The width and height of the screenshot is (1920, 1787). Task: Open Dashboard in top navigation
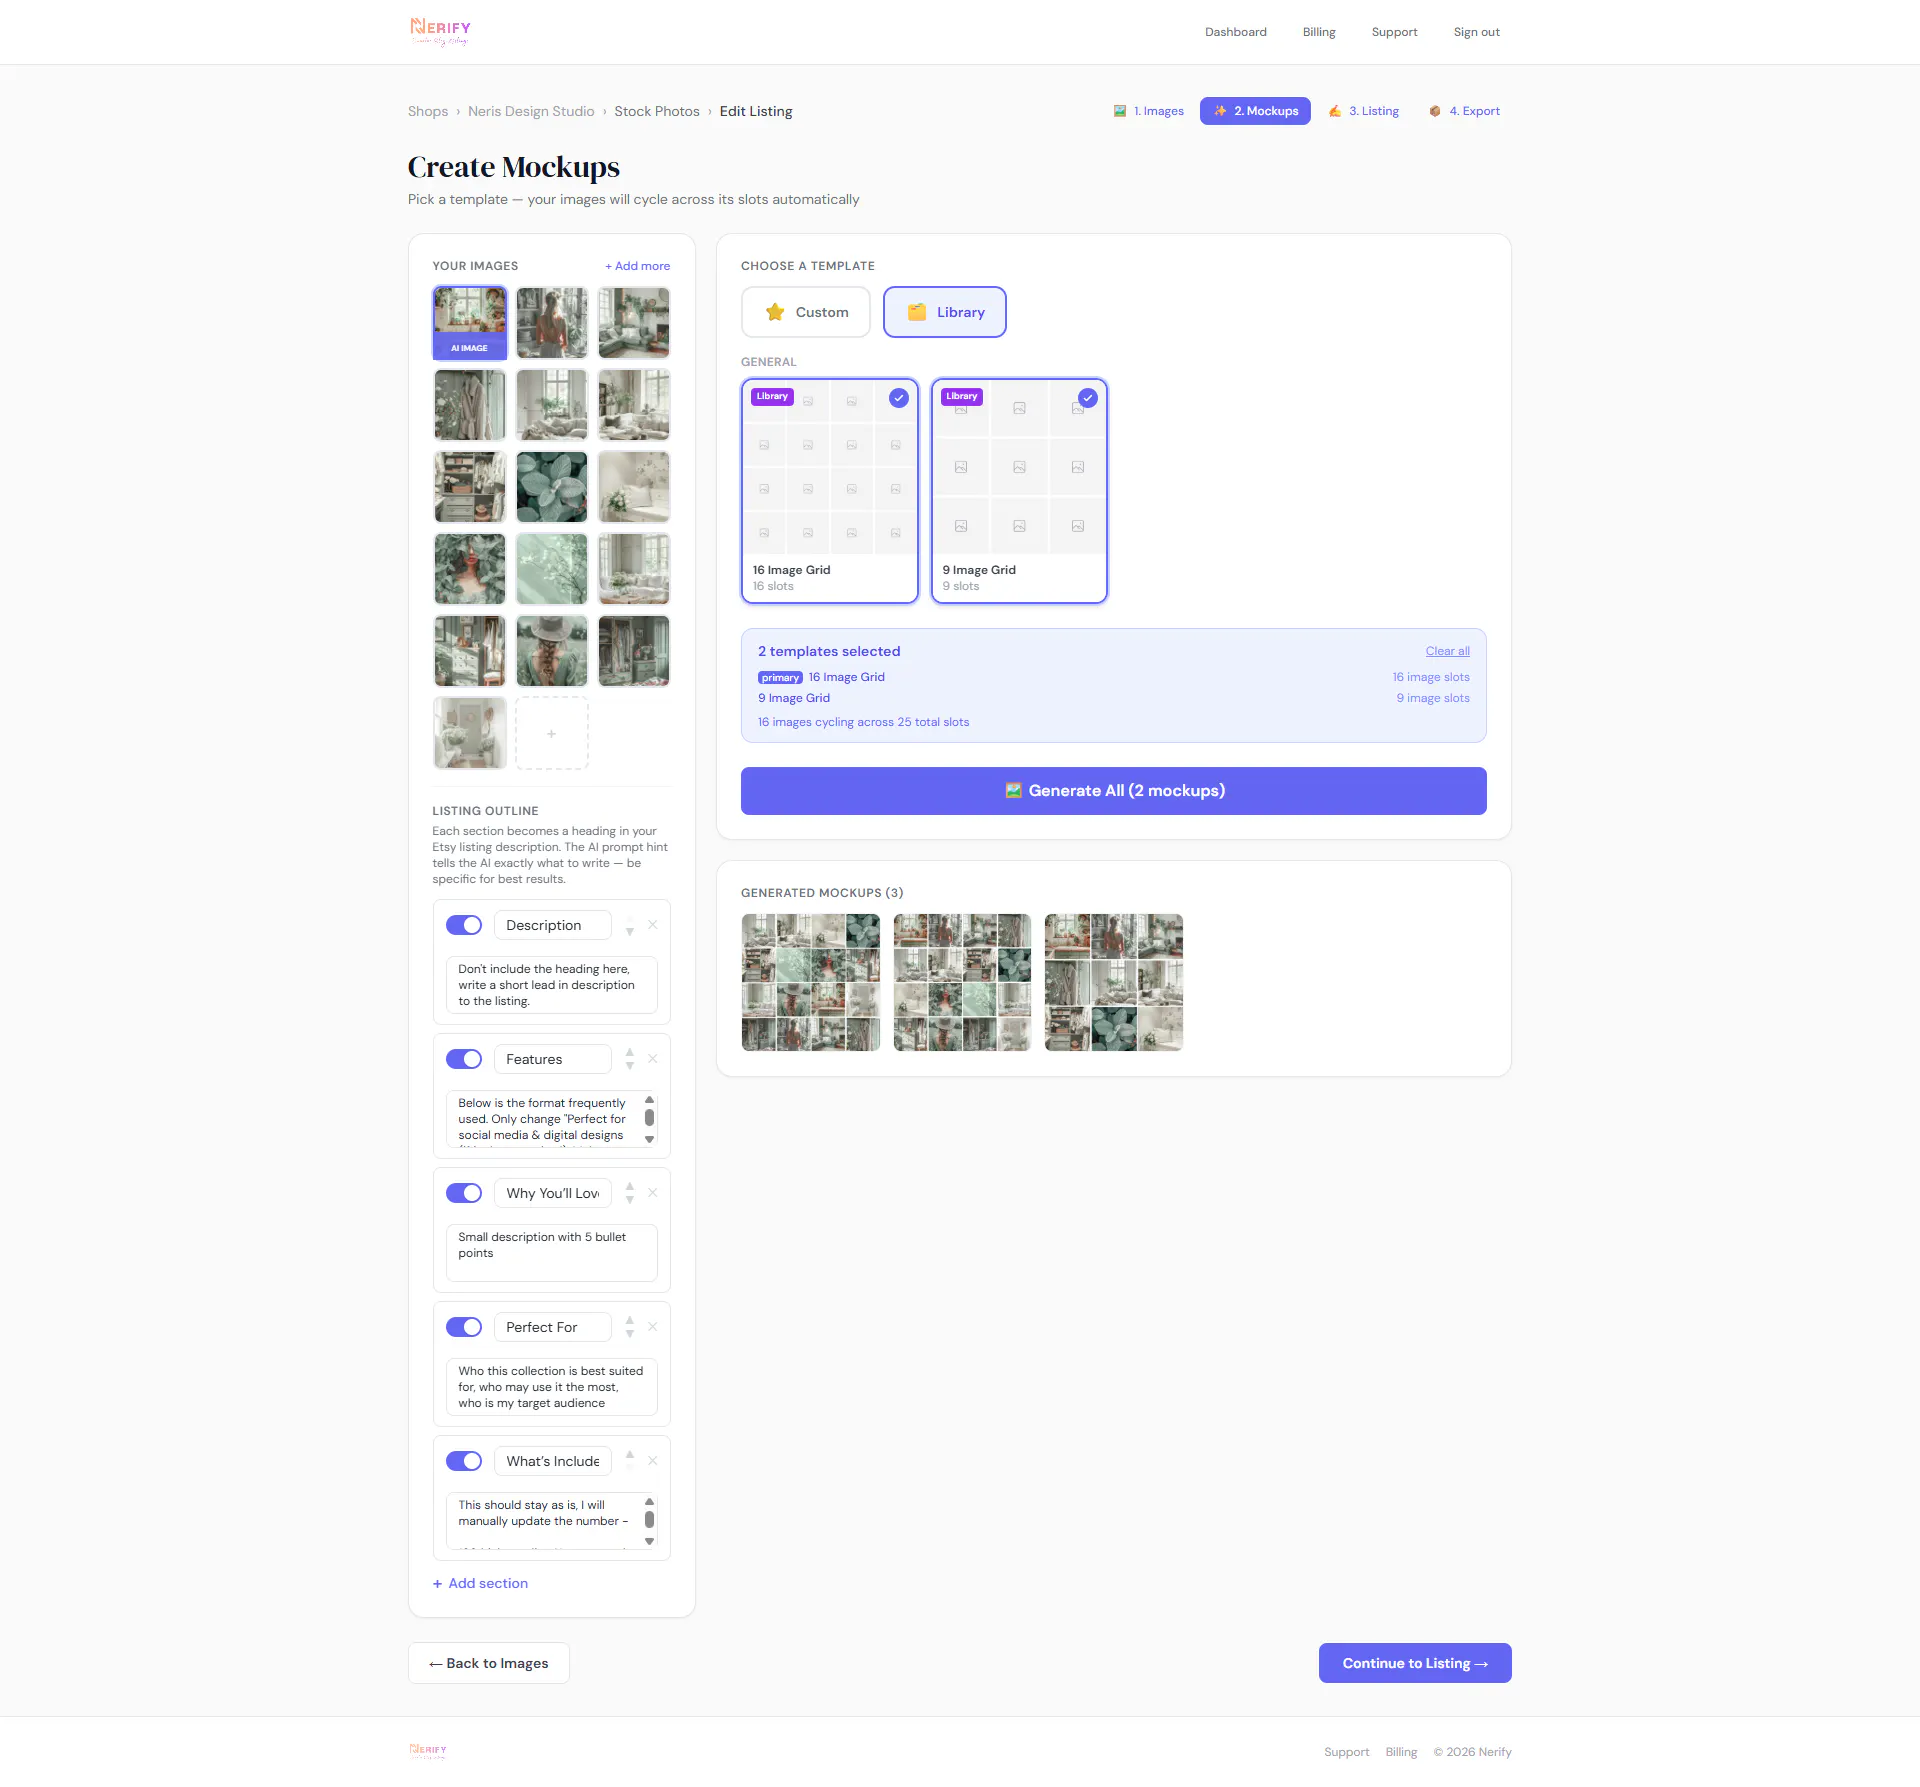(x=1236, y=32)
